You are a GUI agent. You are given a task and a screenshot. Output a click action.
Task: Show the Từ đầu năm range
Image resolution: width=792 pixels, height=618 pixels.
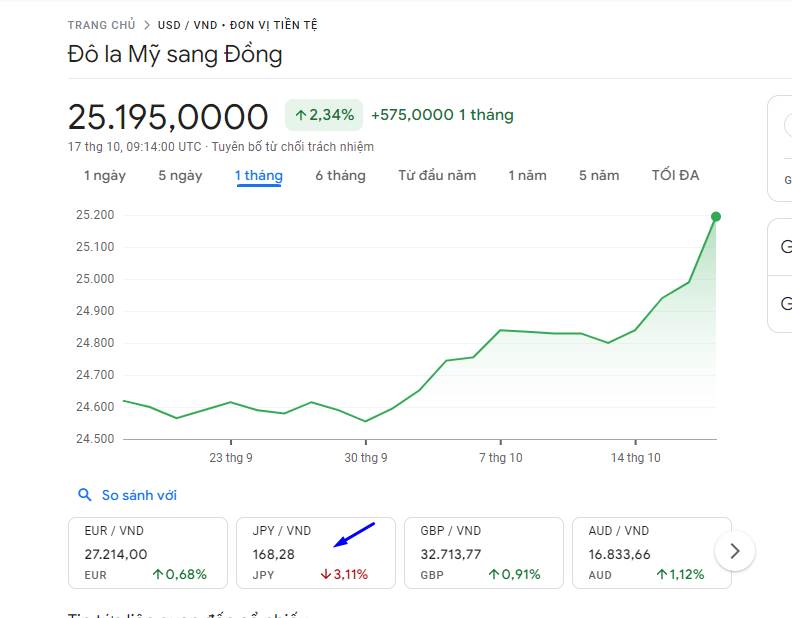(x=437, y=176)
